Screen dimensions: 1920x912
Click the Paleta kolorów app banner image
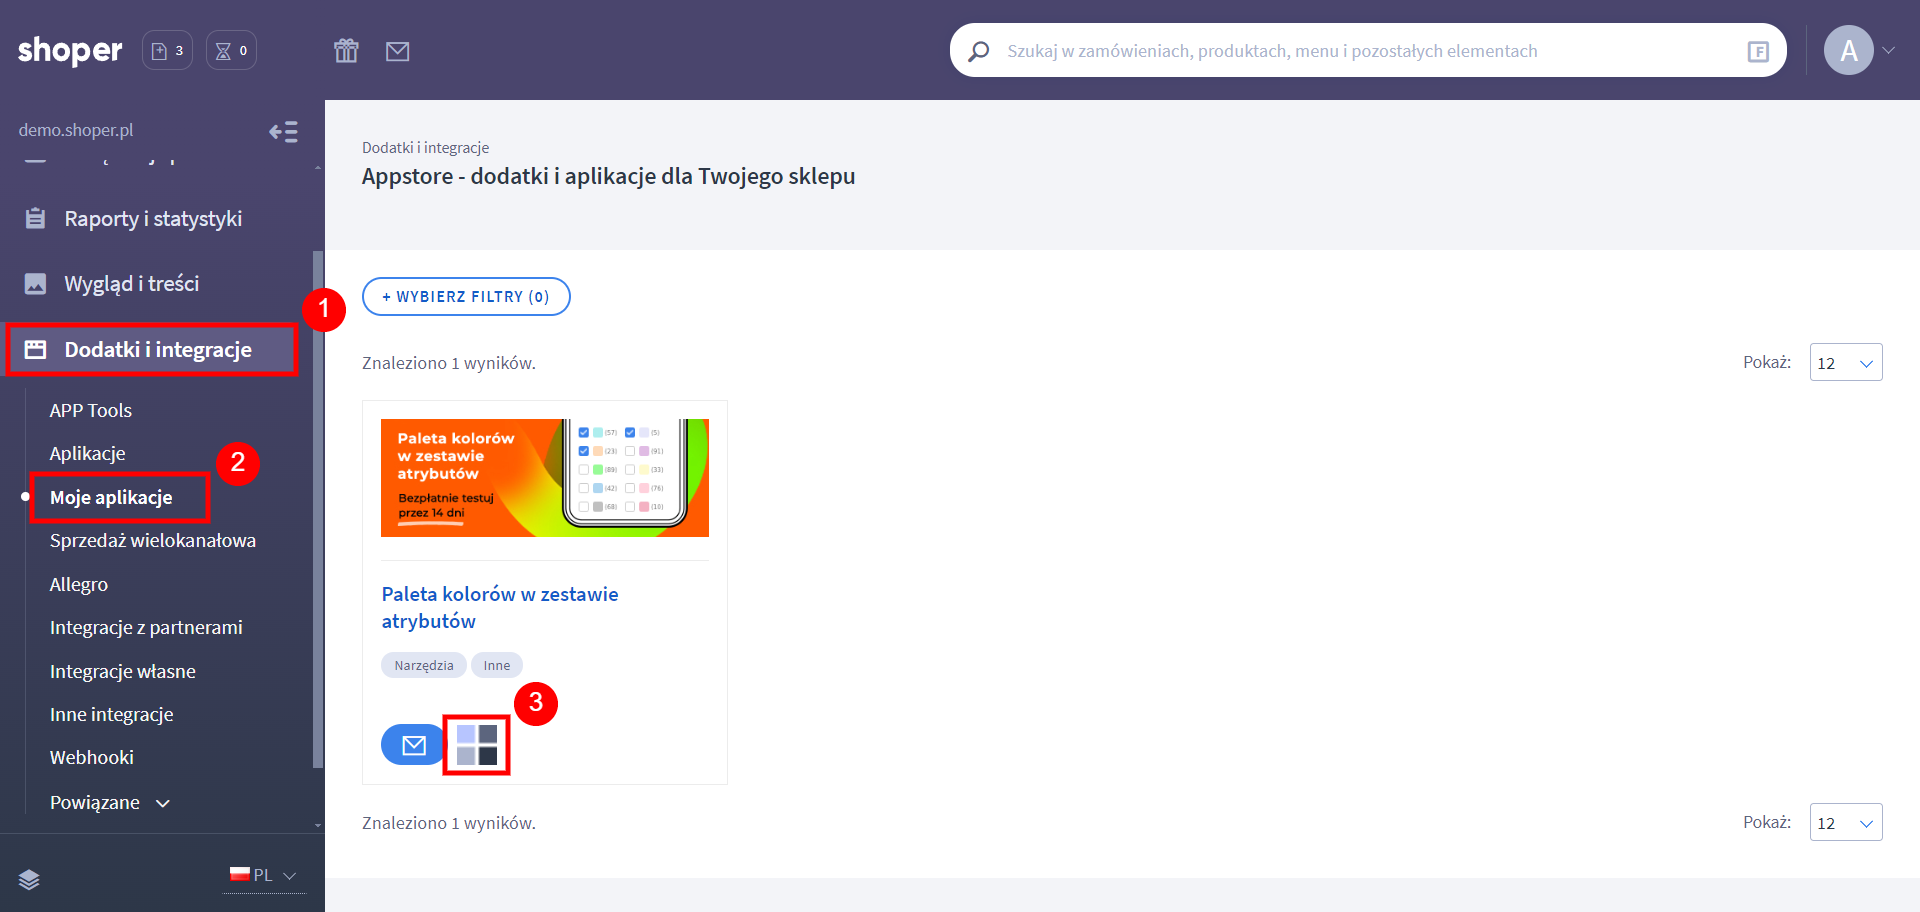(544, 478)
